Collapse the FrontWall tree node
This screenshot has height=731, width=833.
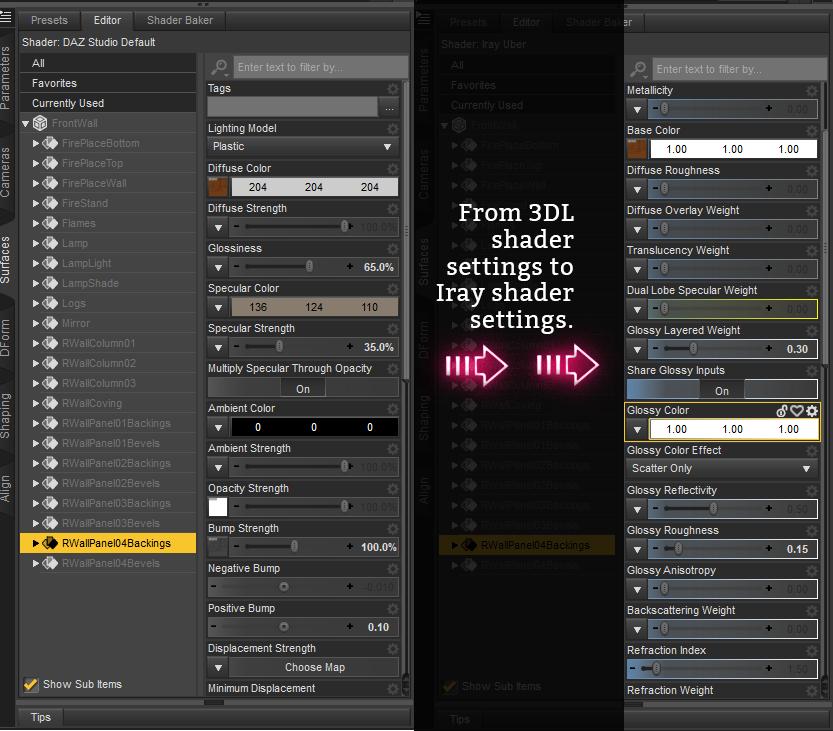[25, 124]
